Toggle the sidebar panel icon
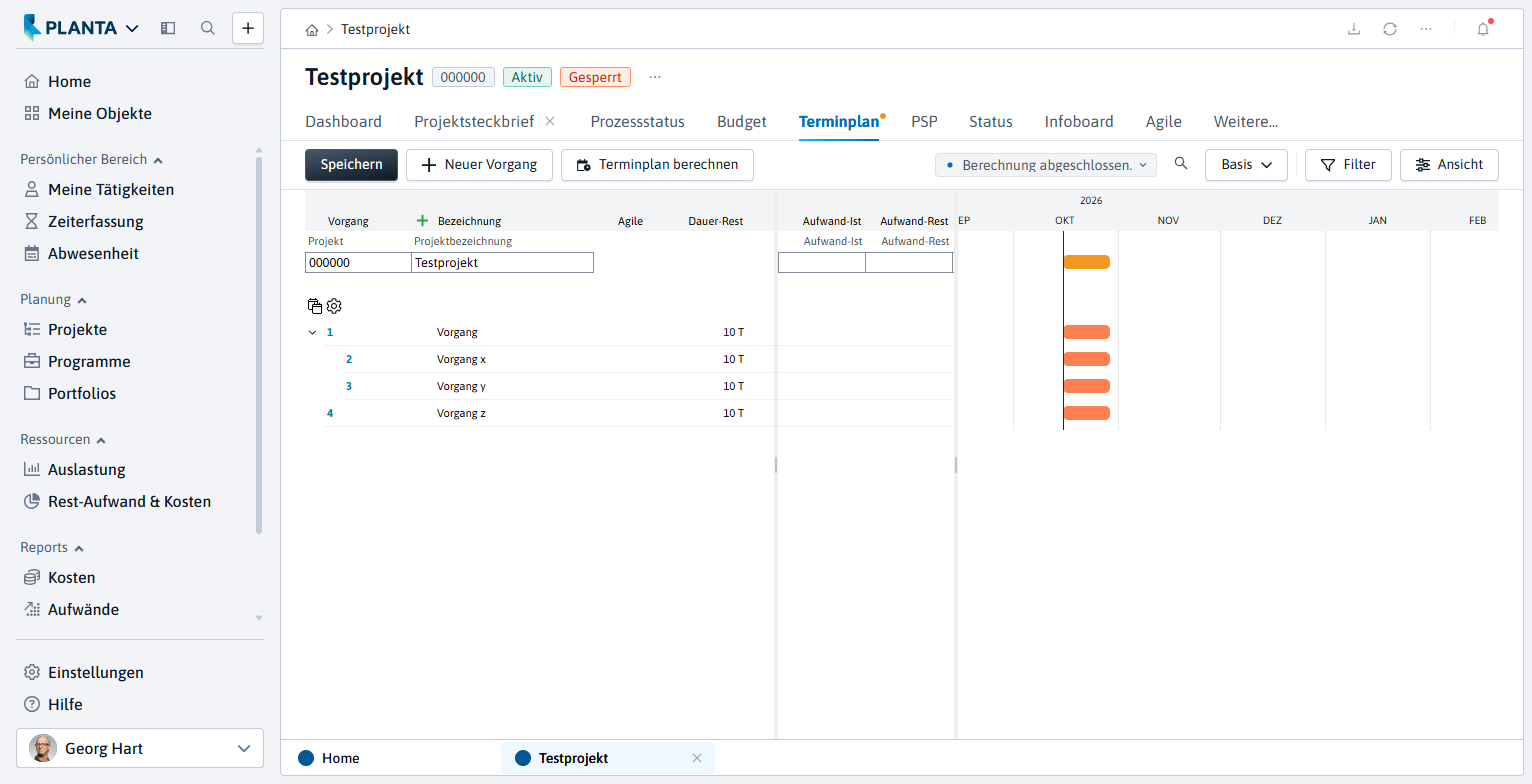 (x=168, y=28)
